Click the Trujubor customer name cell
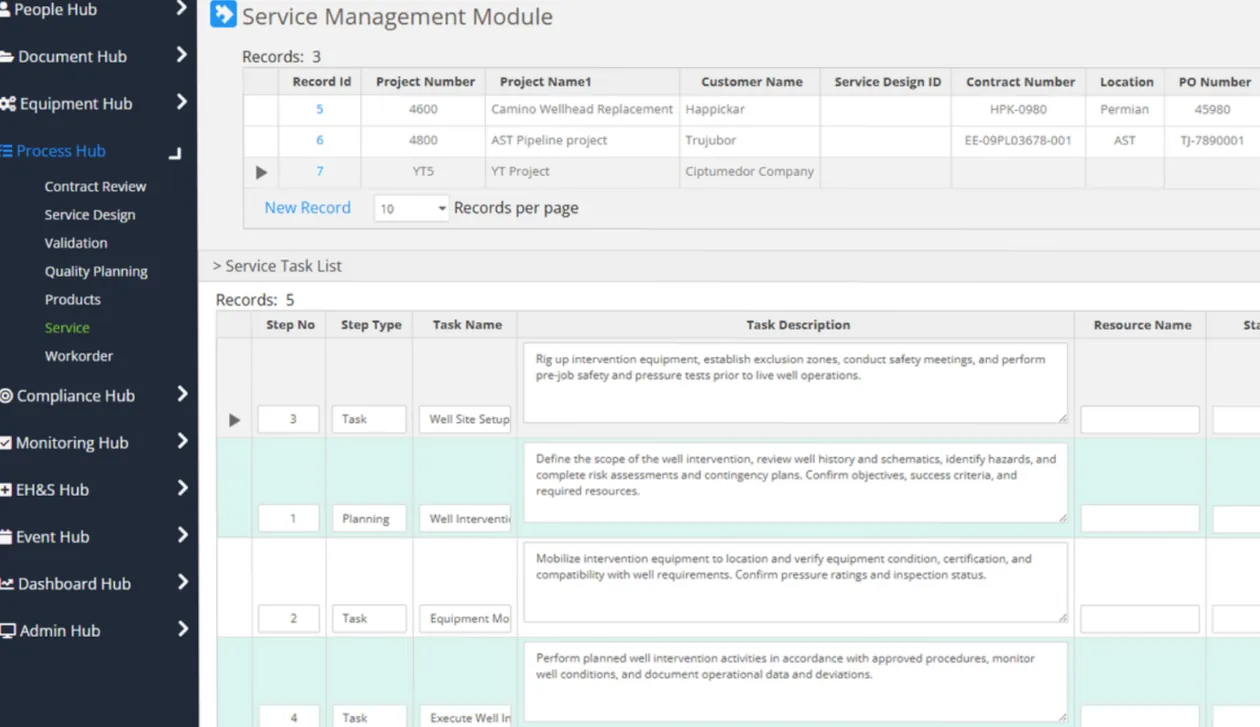Viewport: 1260px width, 727px height. (750, 141)
